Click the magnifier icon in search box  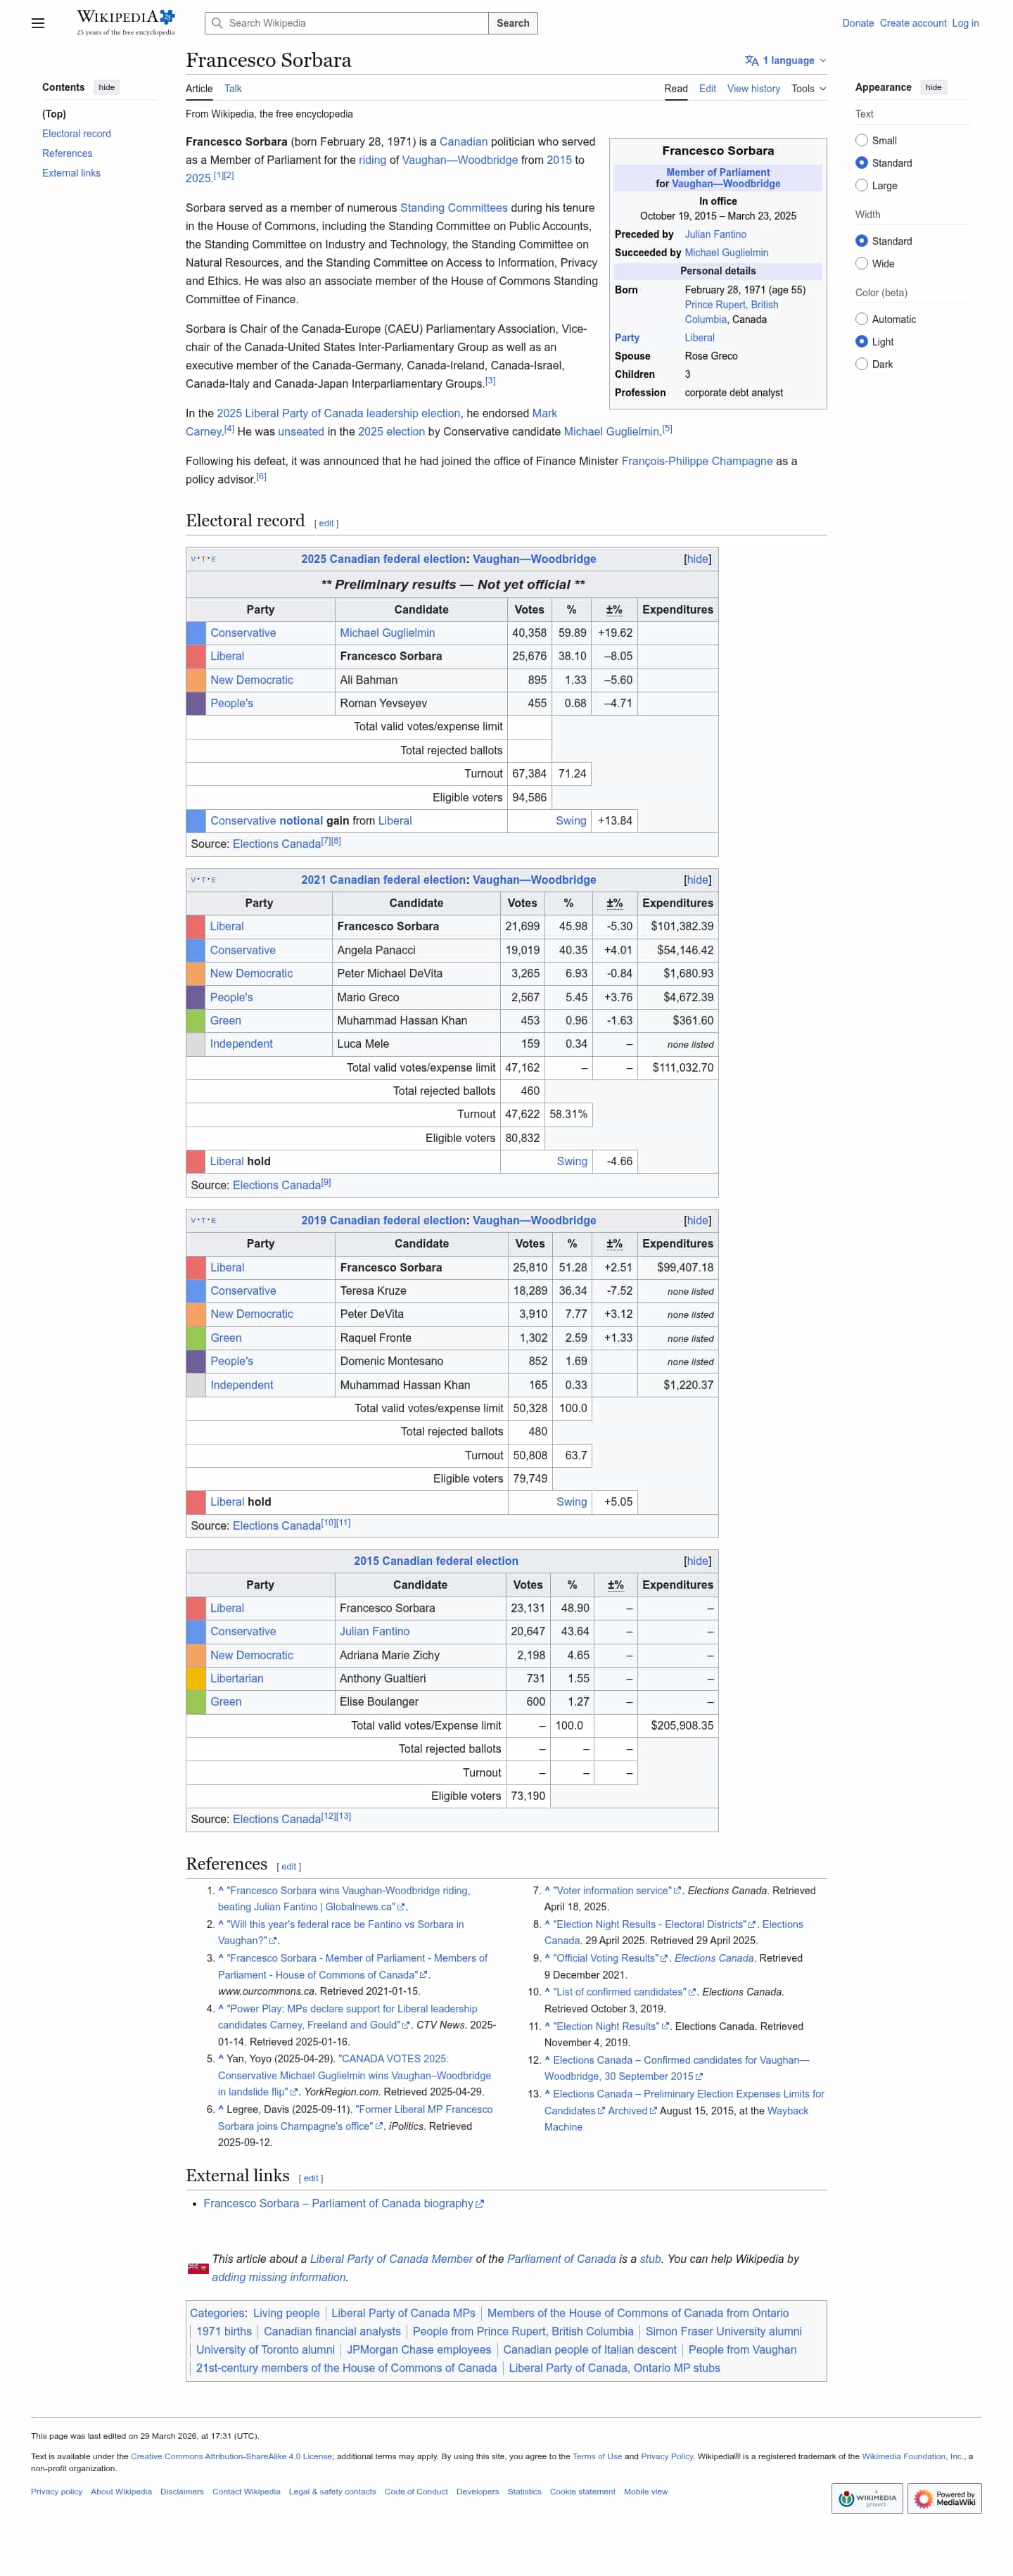point(217,23)
